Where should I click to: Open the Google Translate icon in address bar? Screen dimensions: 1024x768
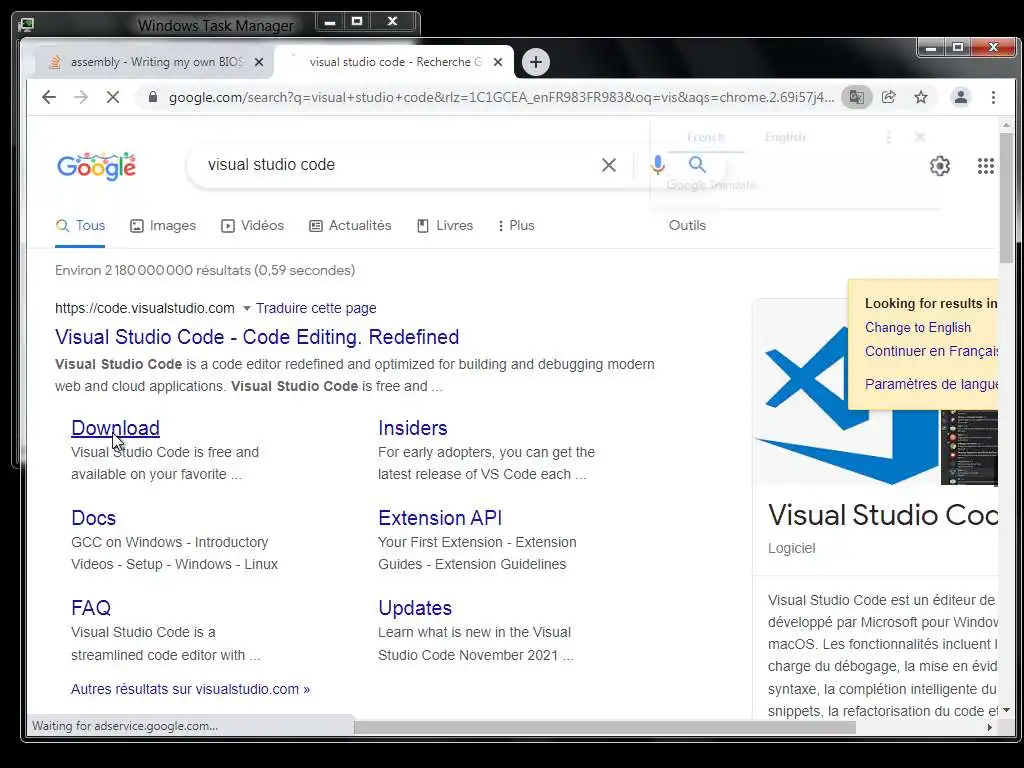857,97
